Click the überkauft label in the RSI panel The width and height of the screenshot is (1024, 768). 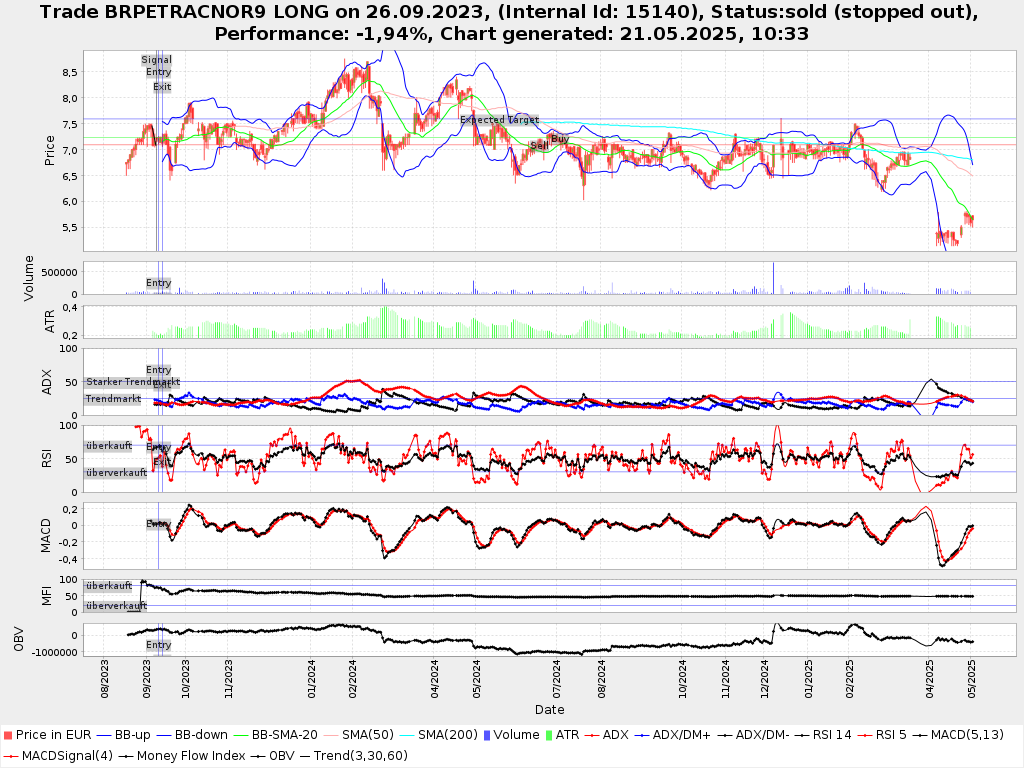click(109, 446)
